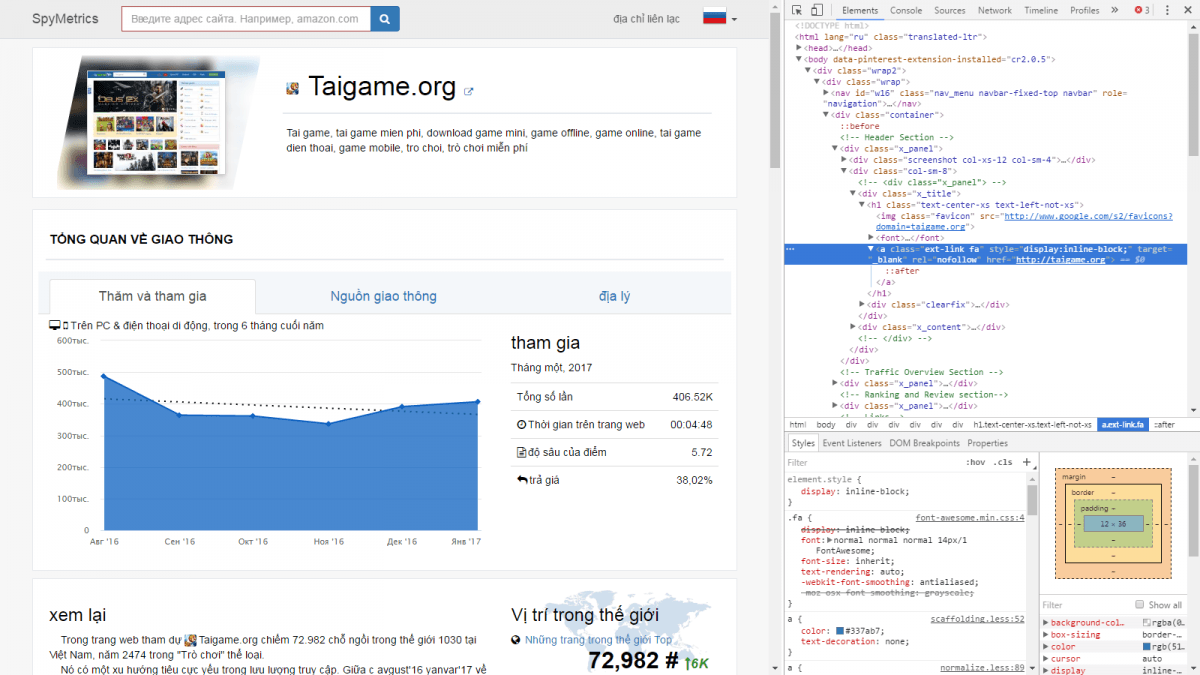
Task: Open the Russian flag language dropdown
Action: tap(720, 18)
